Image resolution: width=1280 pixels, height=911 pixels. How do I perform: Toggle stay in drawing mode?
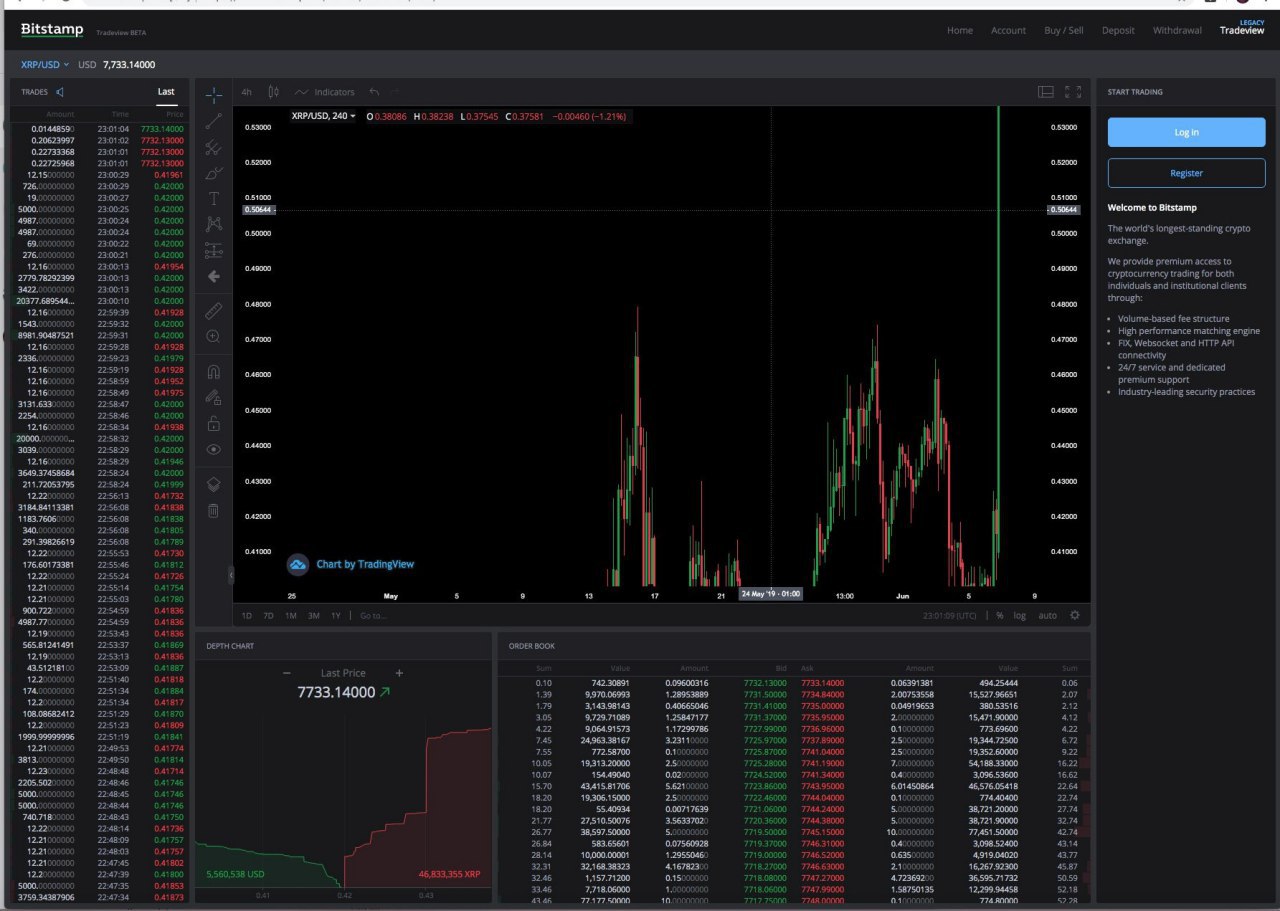(213, 398)
